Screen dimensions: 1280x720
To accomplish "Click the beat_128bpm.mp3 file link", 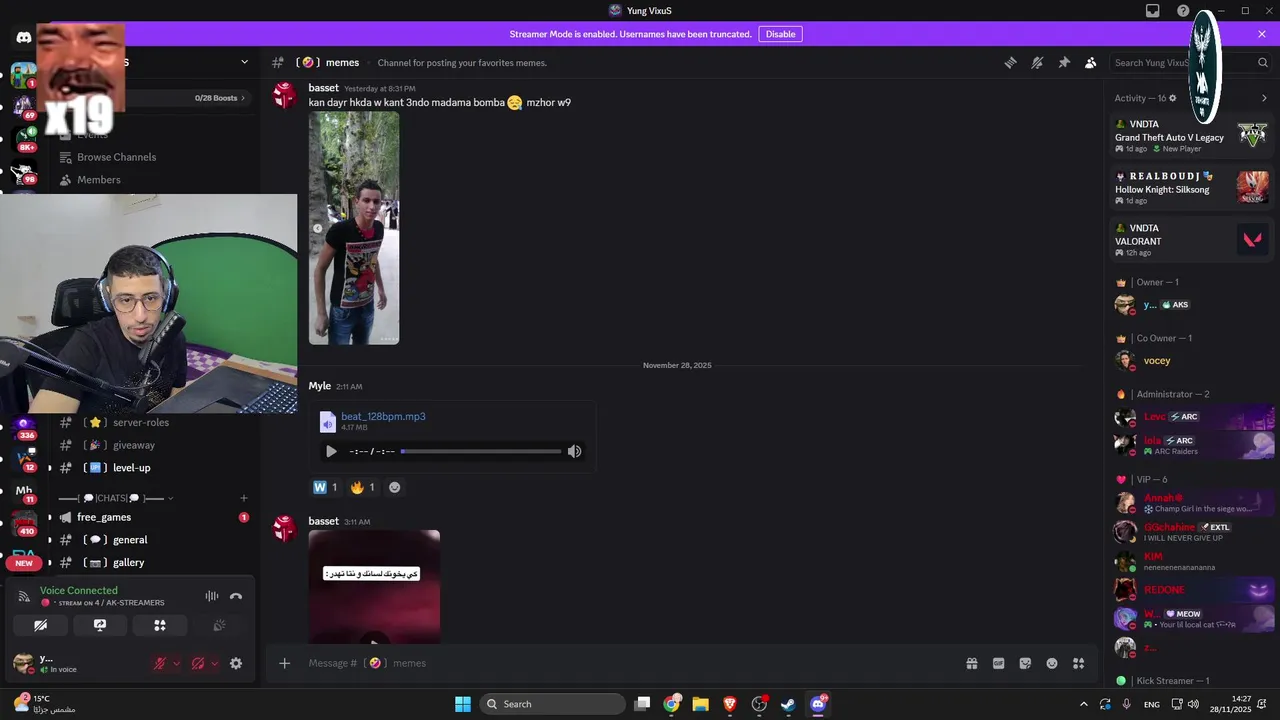I will pyautogui.click(x=383, y=416).
